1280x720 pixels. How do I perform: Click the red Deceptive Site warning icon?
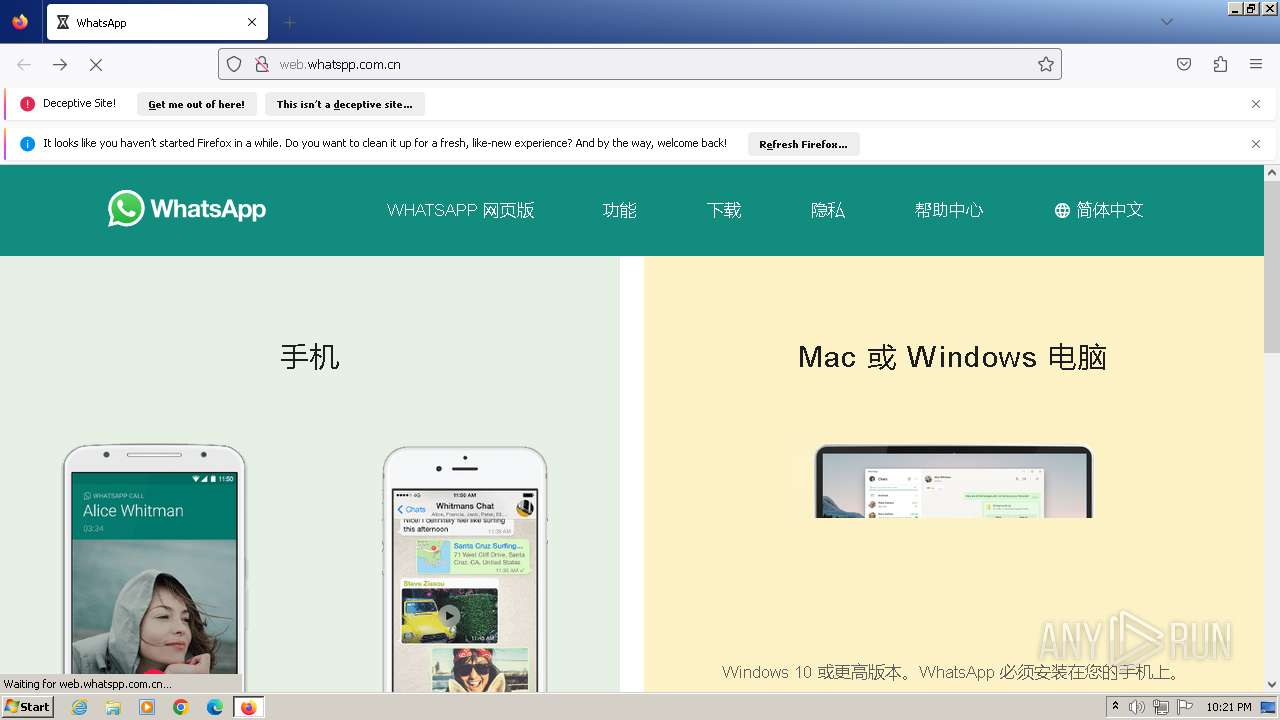point(27,104)
